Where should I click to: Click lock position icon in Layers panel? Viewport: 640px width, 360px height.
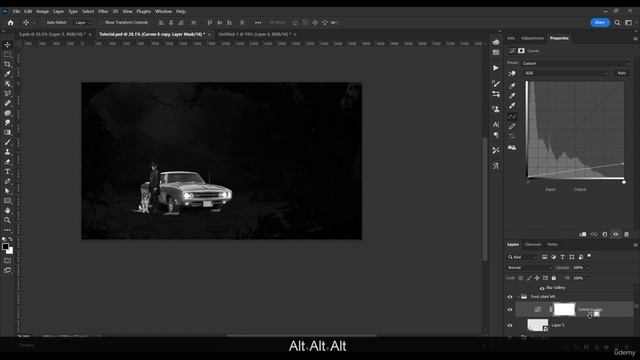[x=537, y=278]
